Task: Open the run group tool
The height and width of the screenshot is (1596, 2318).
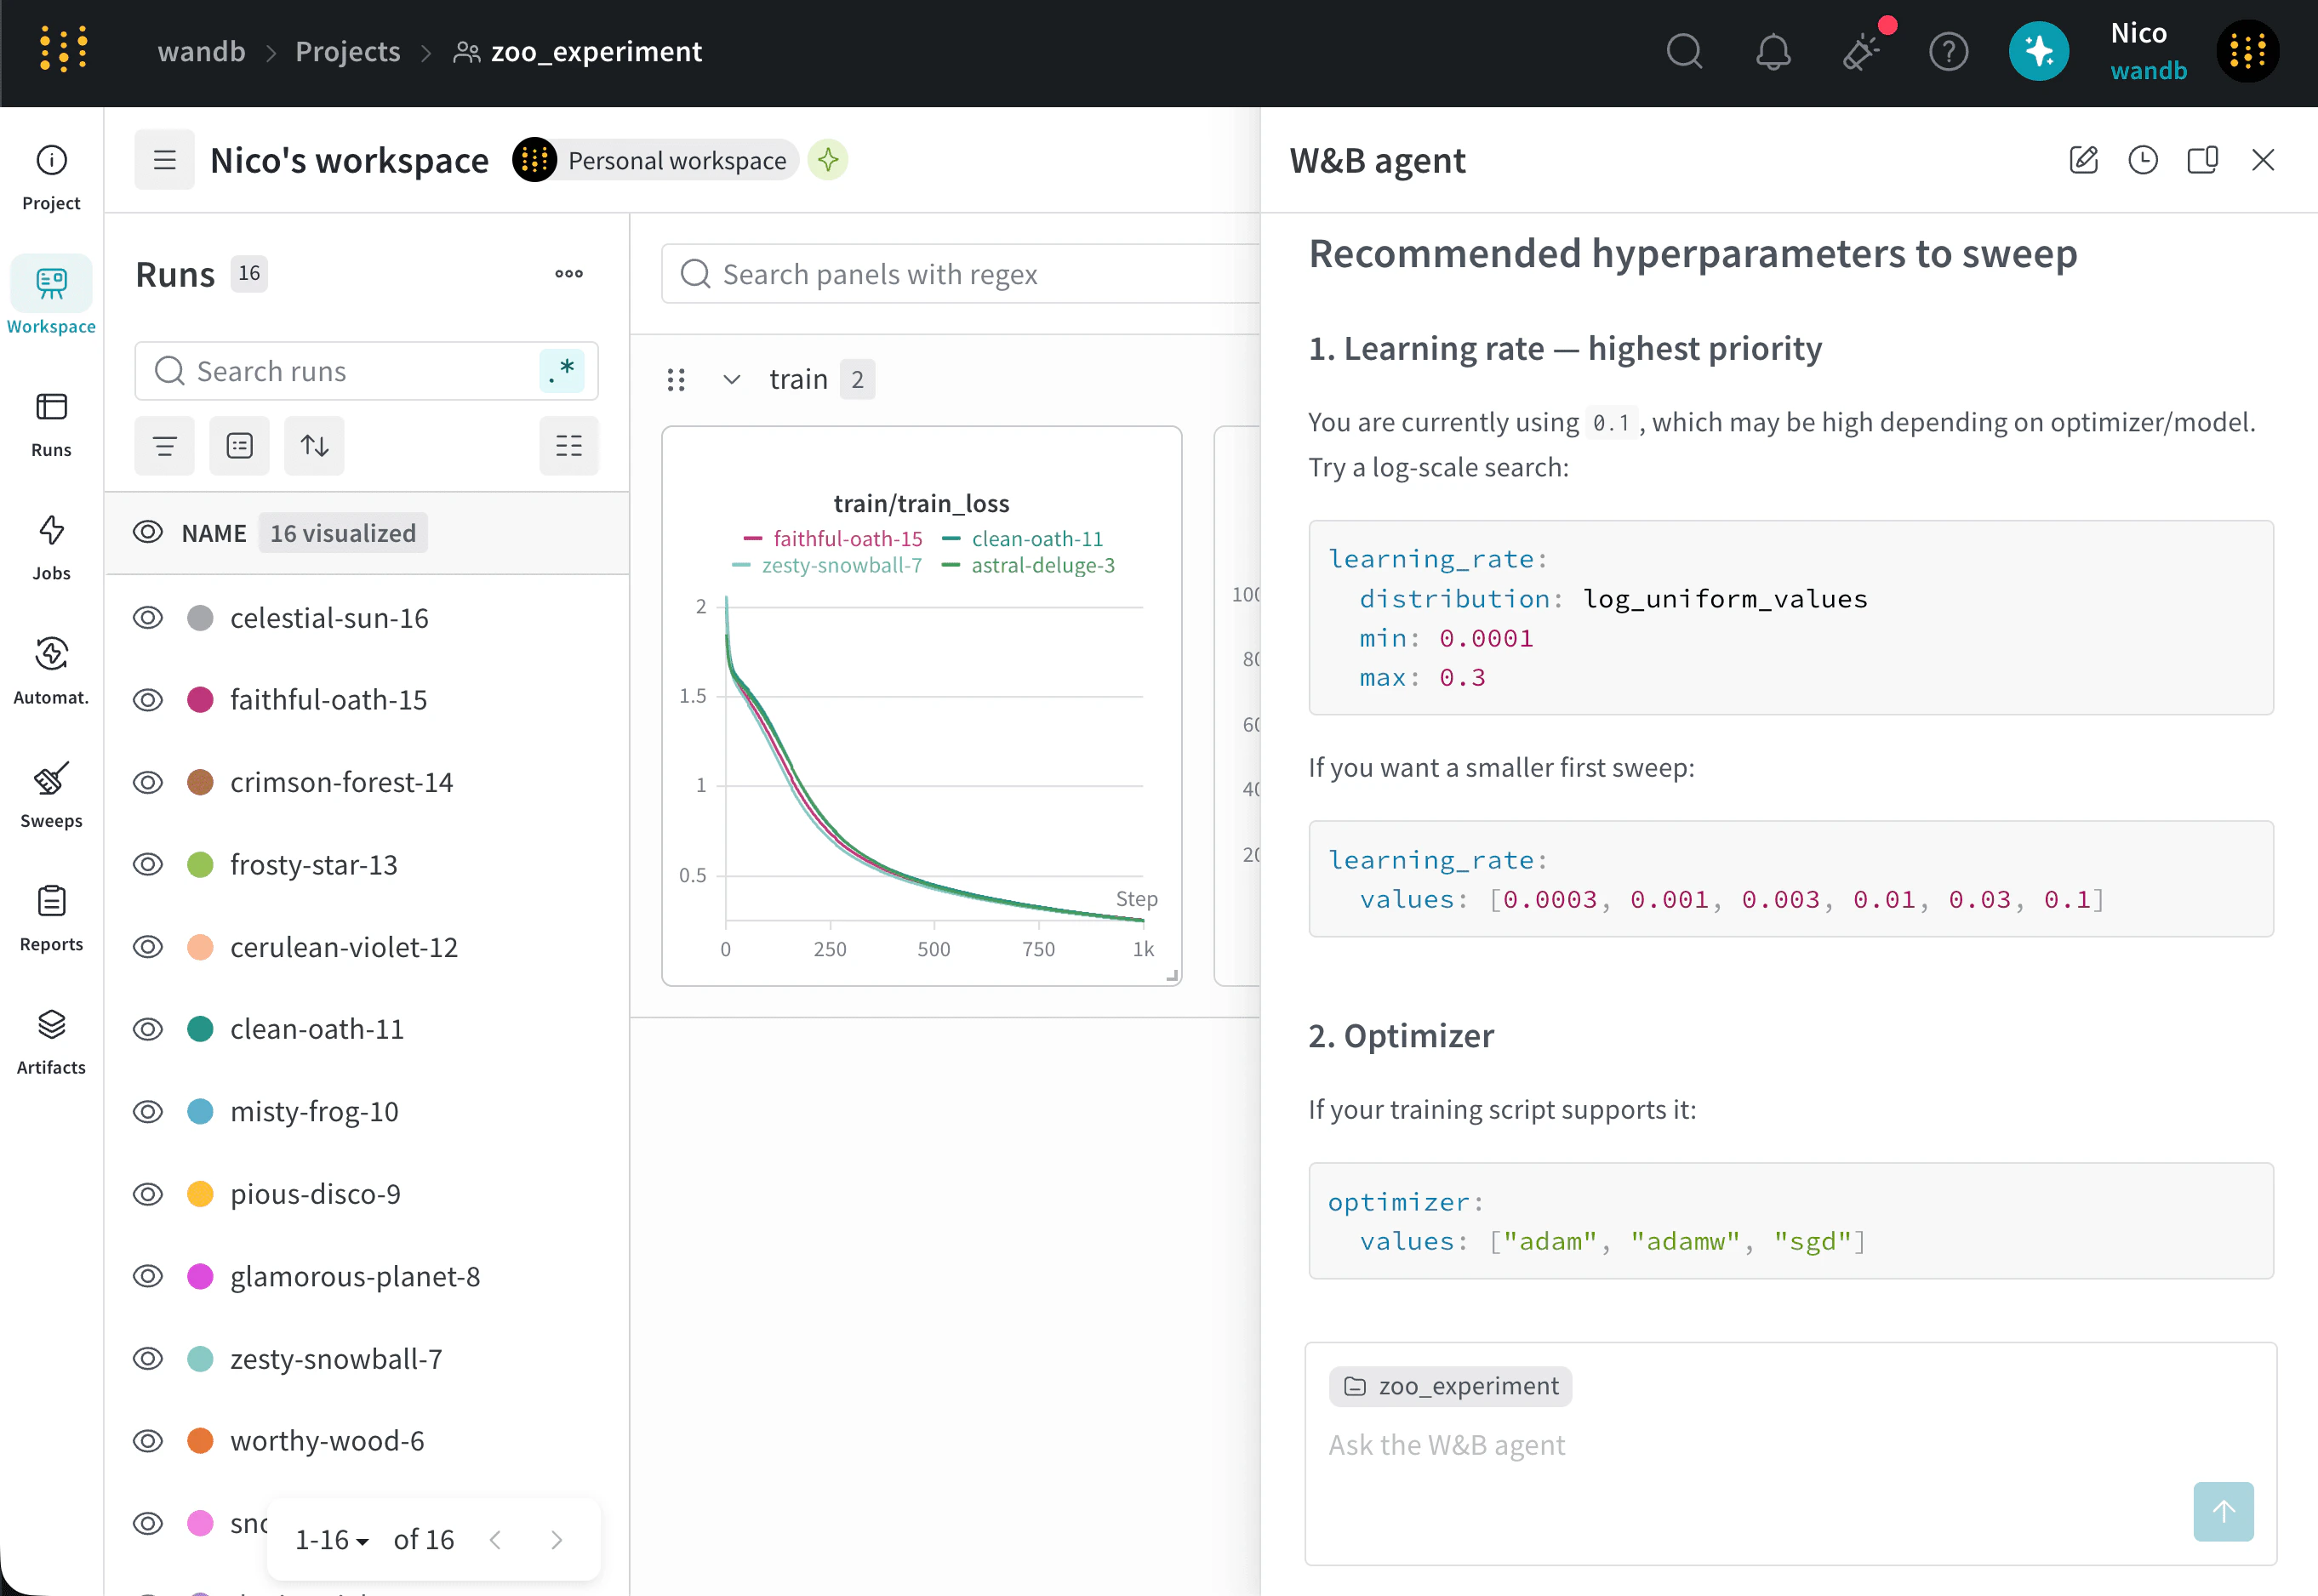Action: pyautogui.click(x=240, y=446)
